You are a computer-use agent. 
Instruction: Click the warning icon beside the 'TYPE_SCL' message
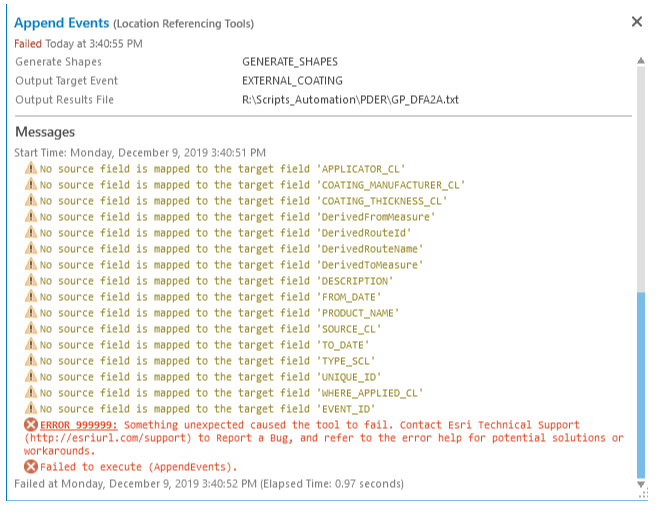pos(31,361)
